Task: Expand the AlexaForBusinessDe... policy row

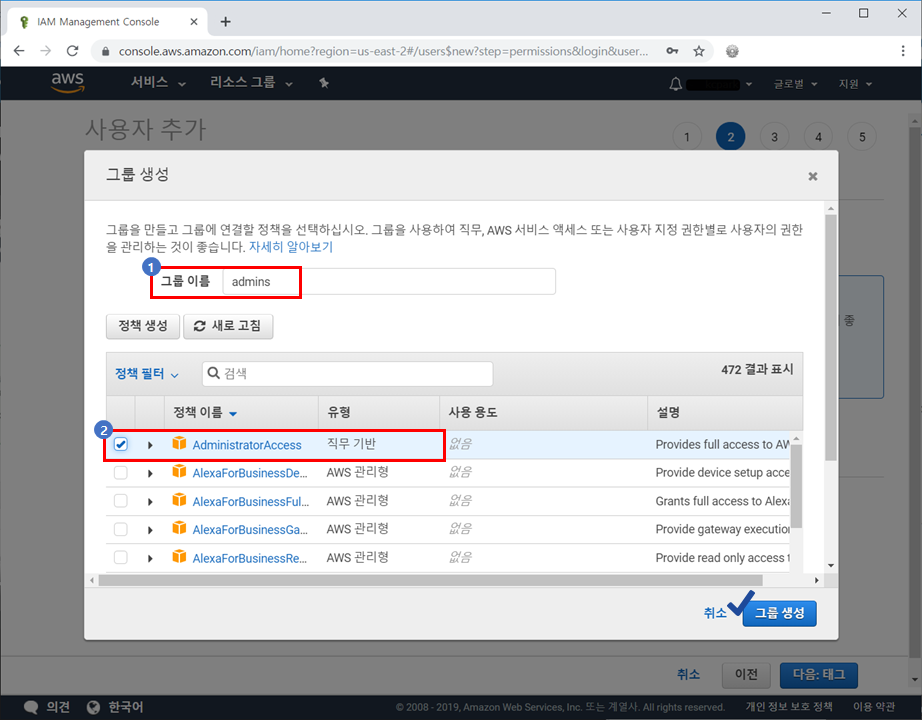Action: pyautogui.click(x=150, y=474)
